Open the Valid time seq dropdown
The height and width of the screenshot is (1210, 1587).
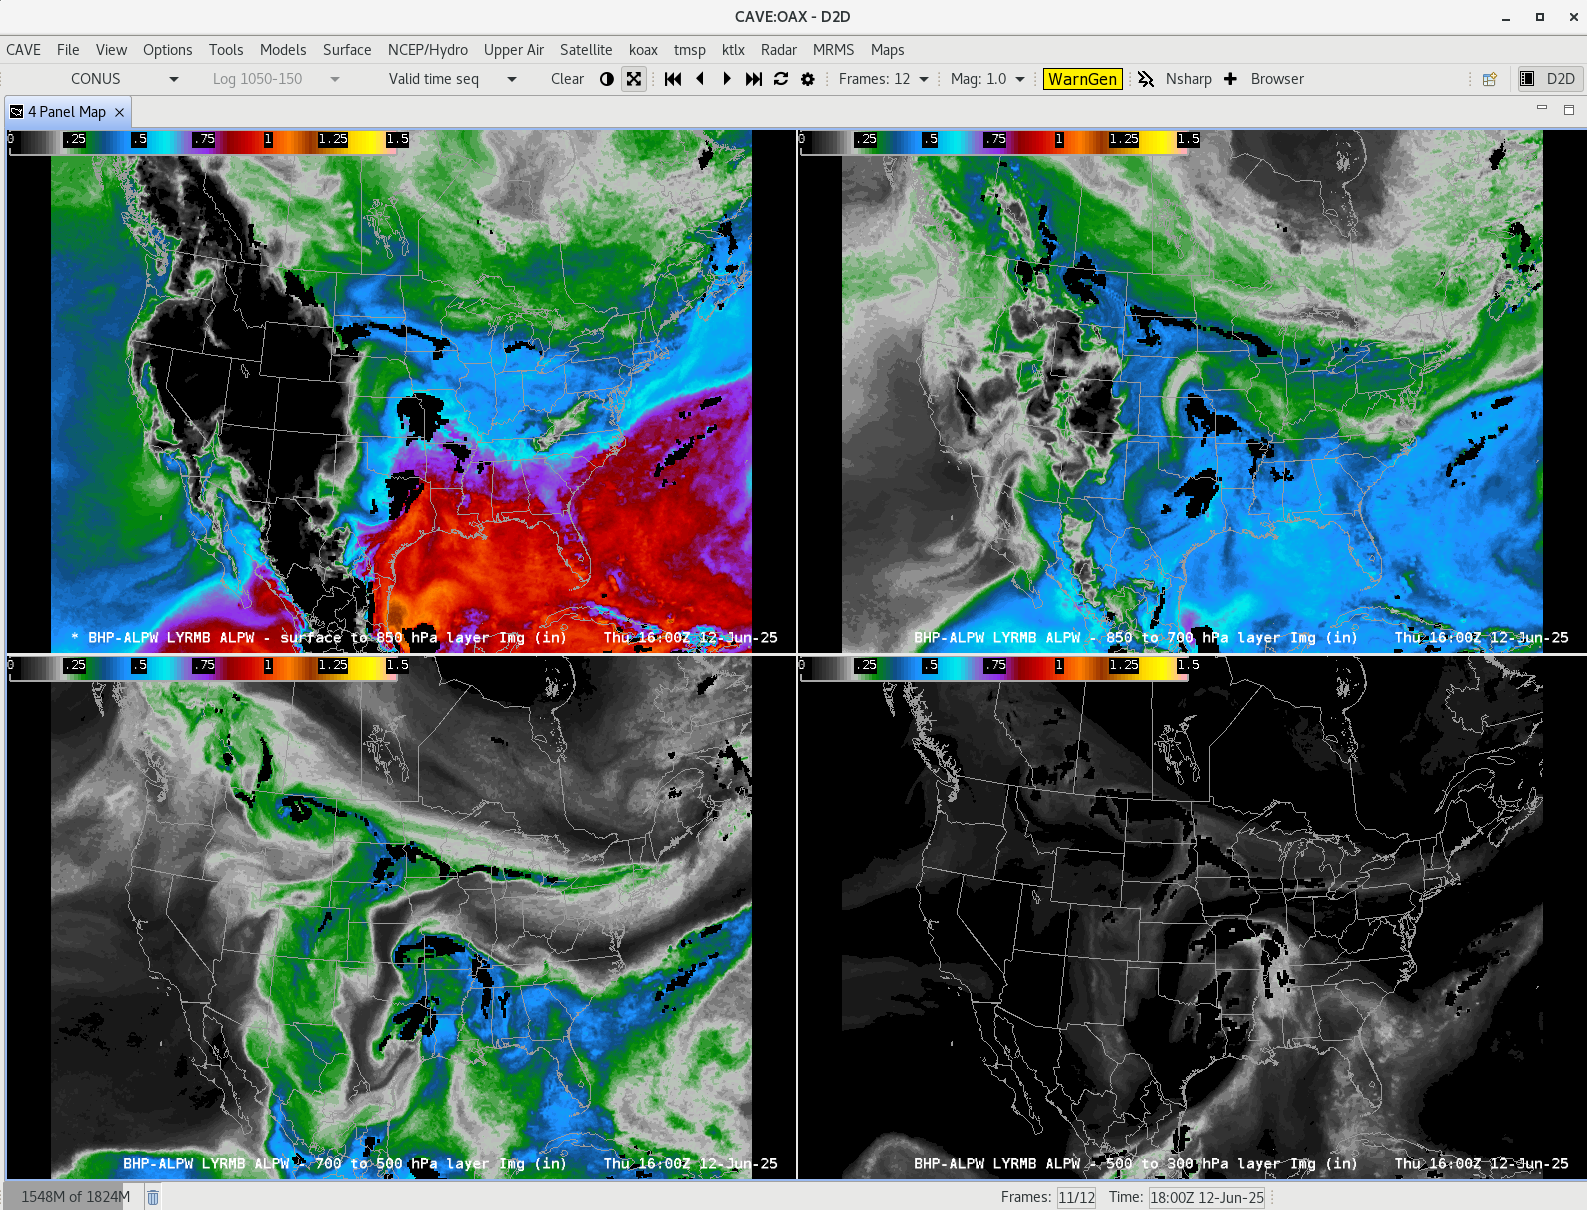click(x=452, y=79)
